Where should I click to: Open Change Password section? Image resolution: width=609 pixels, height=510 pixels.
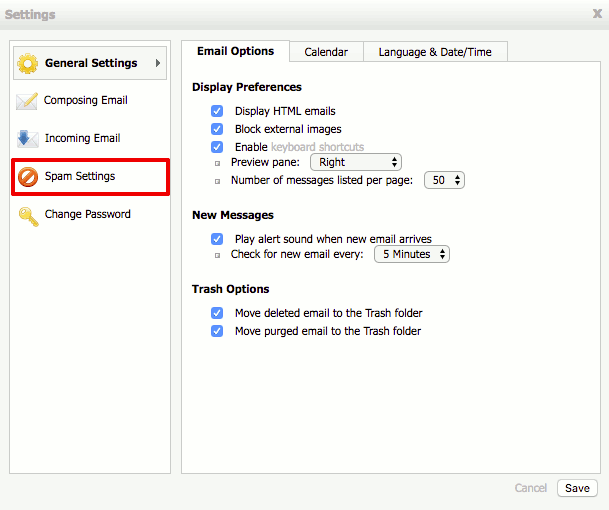[x=87, y=214]
